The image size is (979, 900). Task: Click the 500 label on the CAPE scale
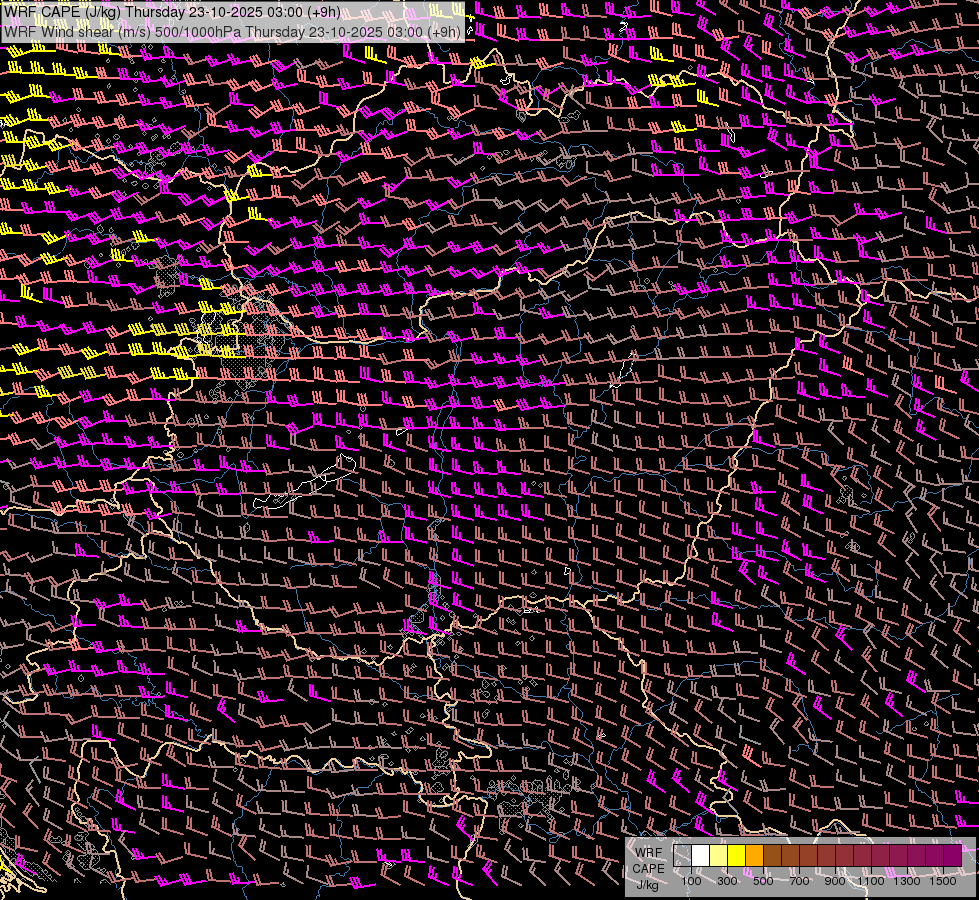point(763,881)
